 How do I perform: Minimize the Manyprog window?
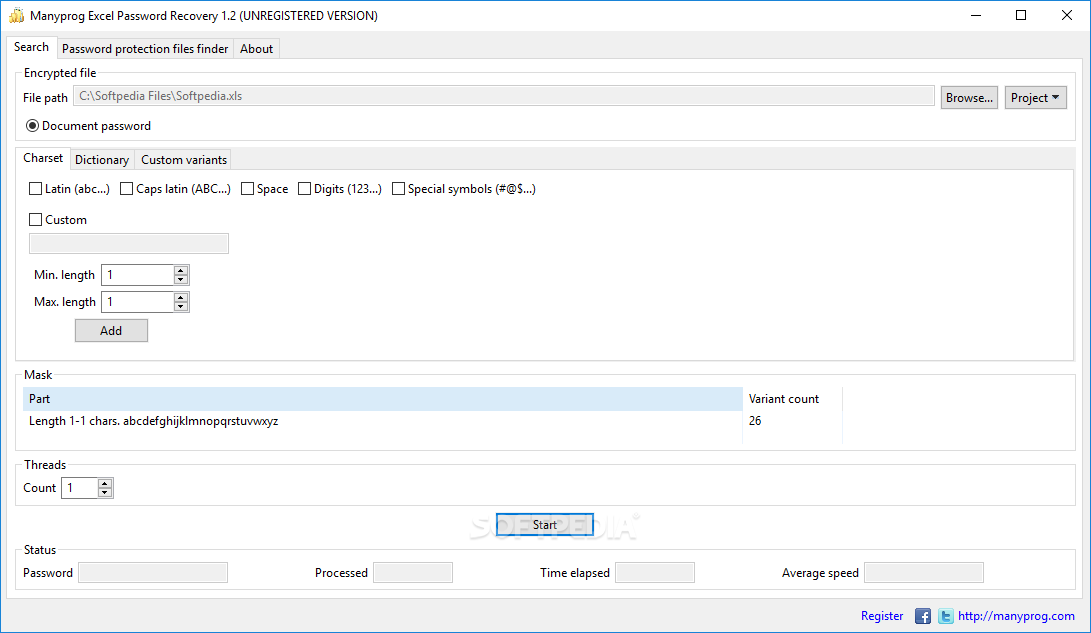click(x=976, y=15)
